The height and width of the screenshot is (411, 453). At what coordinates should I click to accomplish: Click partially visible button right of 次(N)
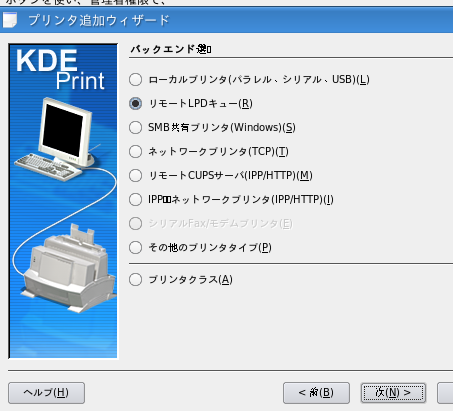click(x=445, y=393)
